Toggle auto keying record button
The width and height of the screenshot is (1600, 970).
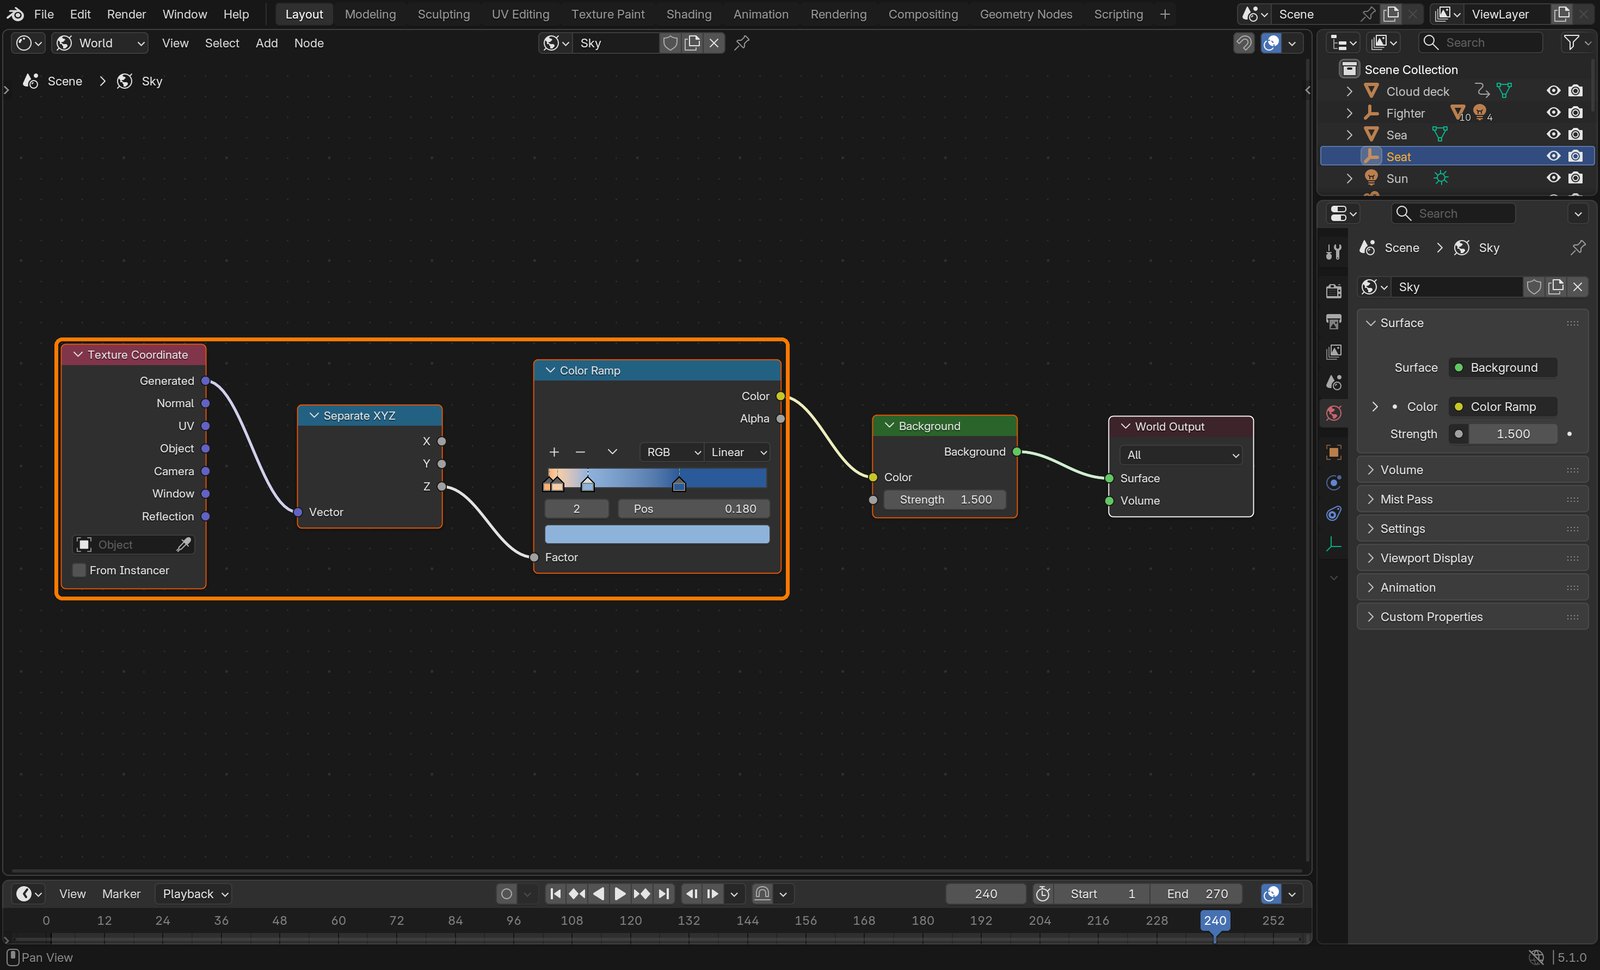pyautogui.click(x=507, y=894)
